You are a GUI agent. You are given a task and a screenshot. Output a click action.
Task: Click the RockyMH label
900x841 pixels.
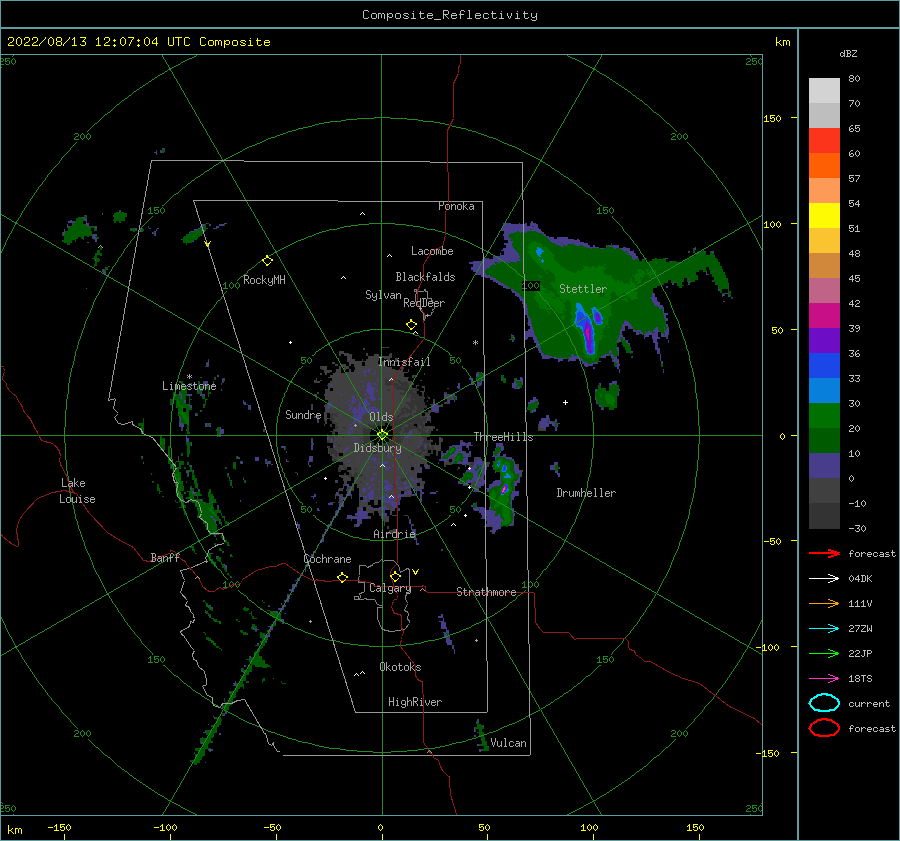264,280
